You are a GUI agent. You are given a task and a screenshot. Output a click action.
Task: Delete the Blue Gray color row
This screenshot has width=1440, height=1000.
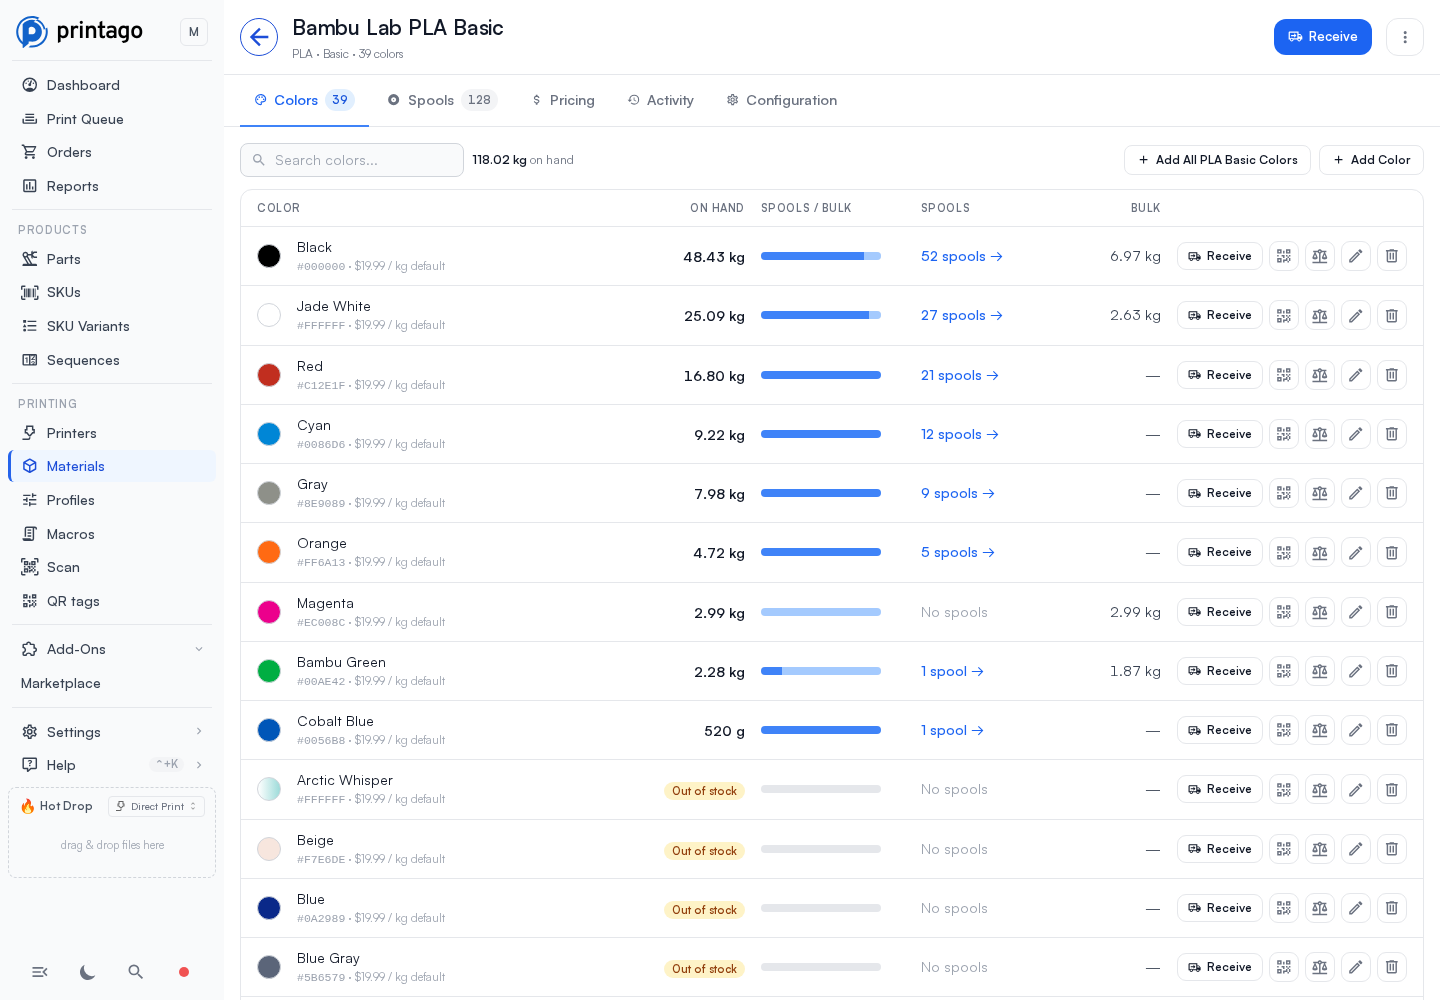(1392, 967)
